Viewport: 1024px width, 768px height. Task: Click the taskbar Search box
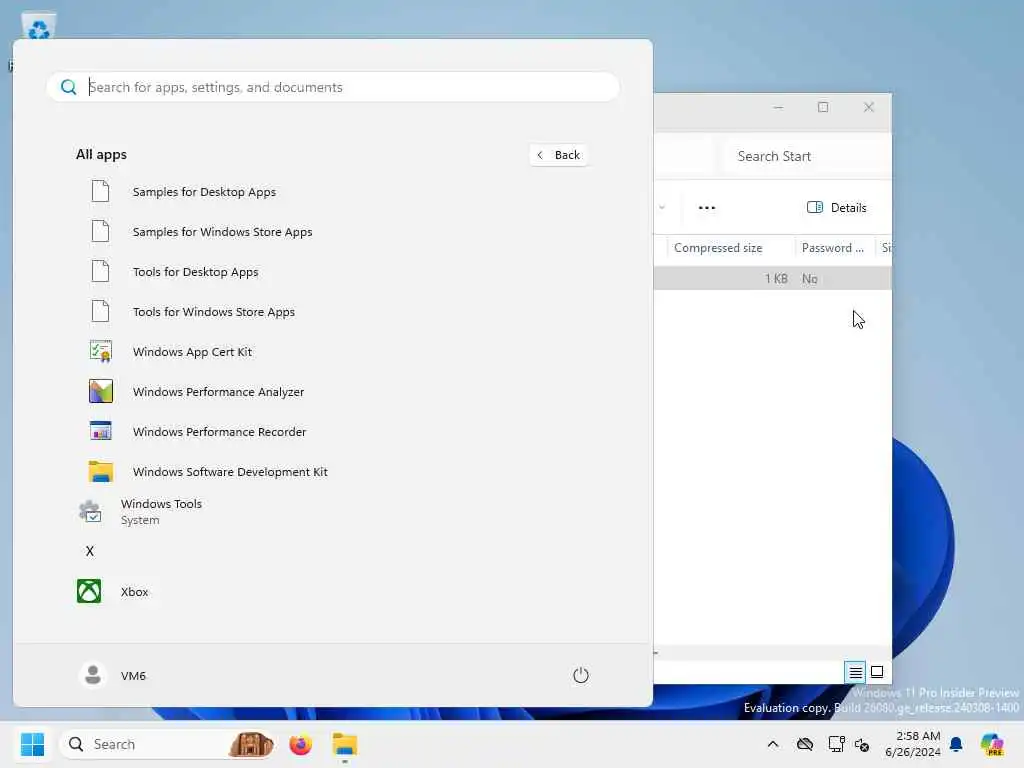pos(167,744)
